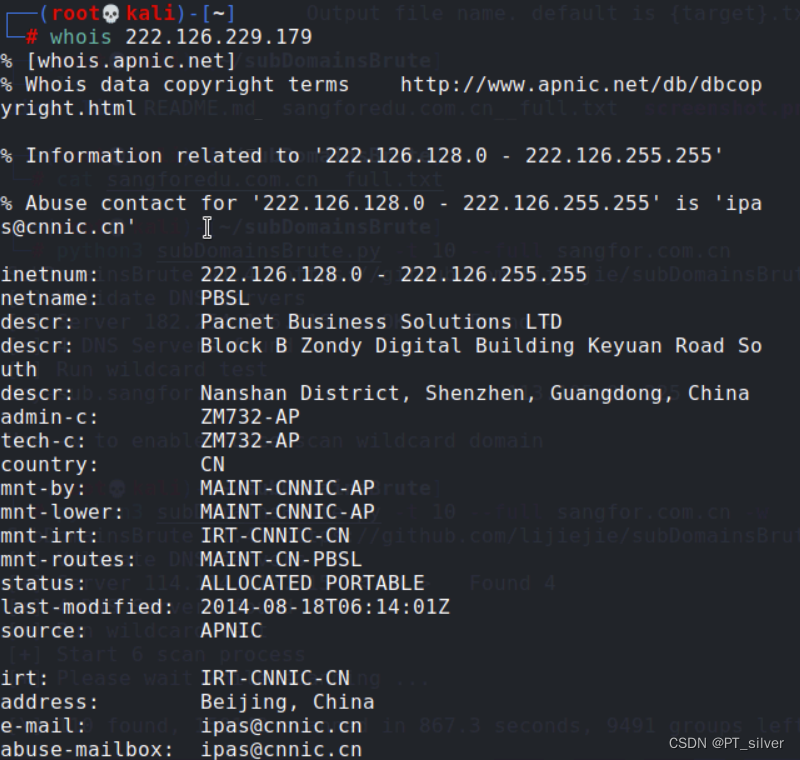The image size is (800, 760).
Task: Click the whois command word
Action: coord(81,37)
